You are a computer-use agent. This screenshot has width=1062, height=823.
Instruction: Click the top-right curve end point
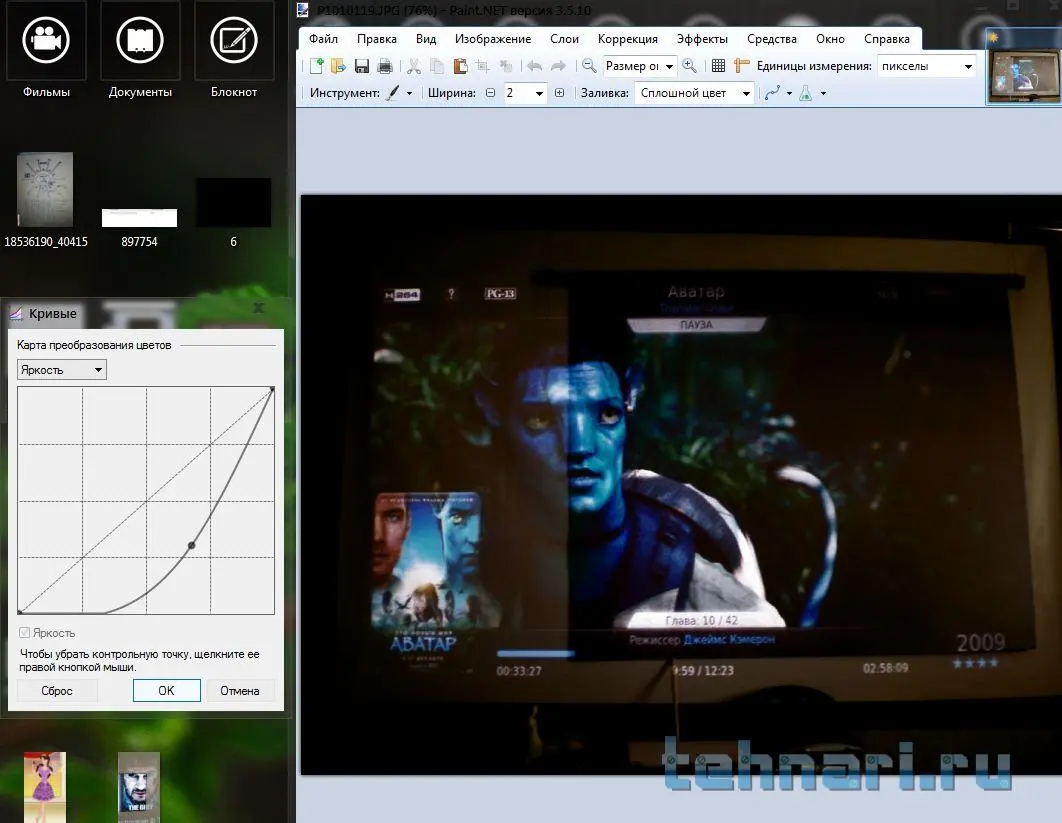tap(272, 389)
